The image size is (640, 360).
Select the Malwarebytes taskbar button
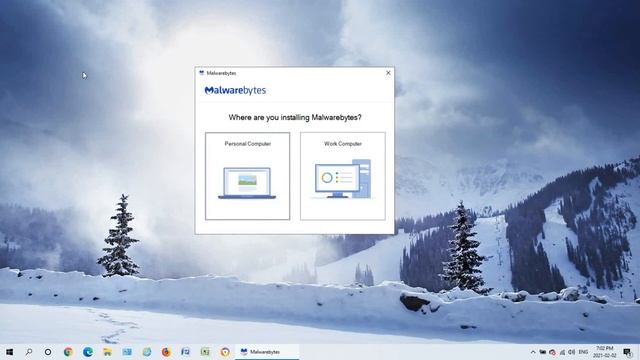coord(267,352)
